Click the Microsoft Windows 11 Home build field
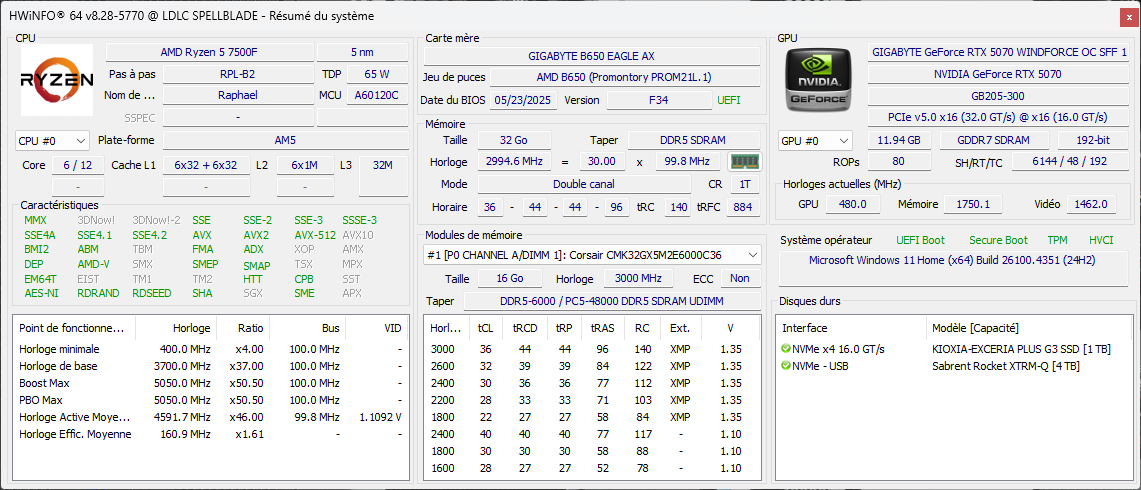The image size is (1141, 490). (x=953, y=268)
